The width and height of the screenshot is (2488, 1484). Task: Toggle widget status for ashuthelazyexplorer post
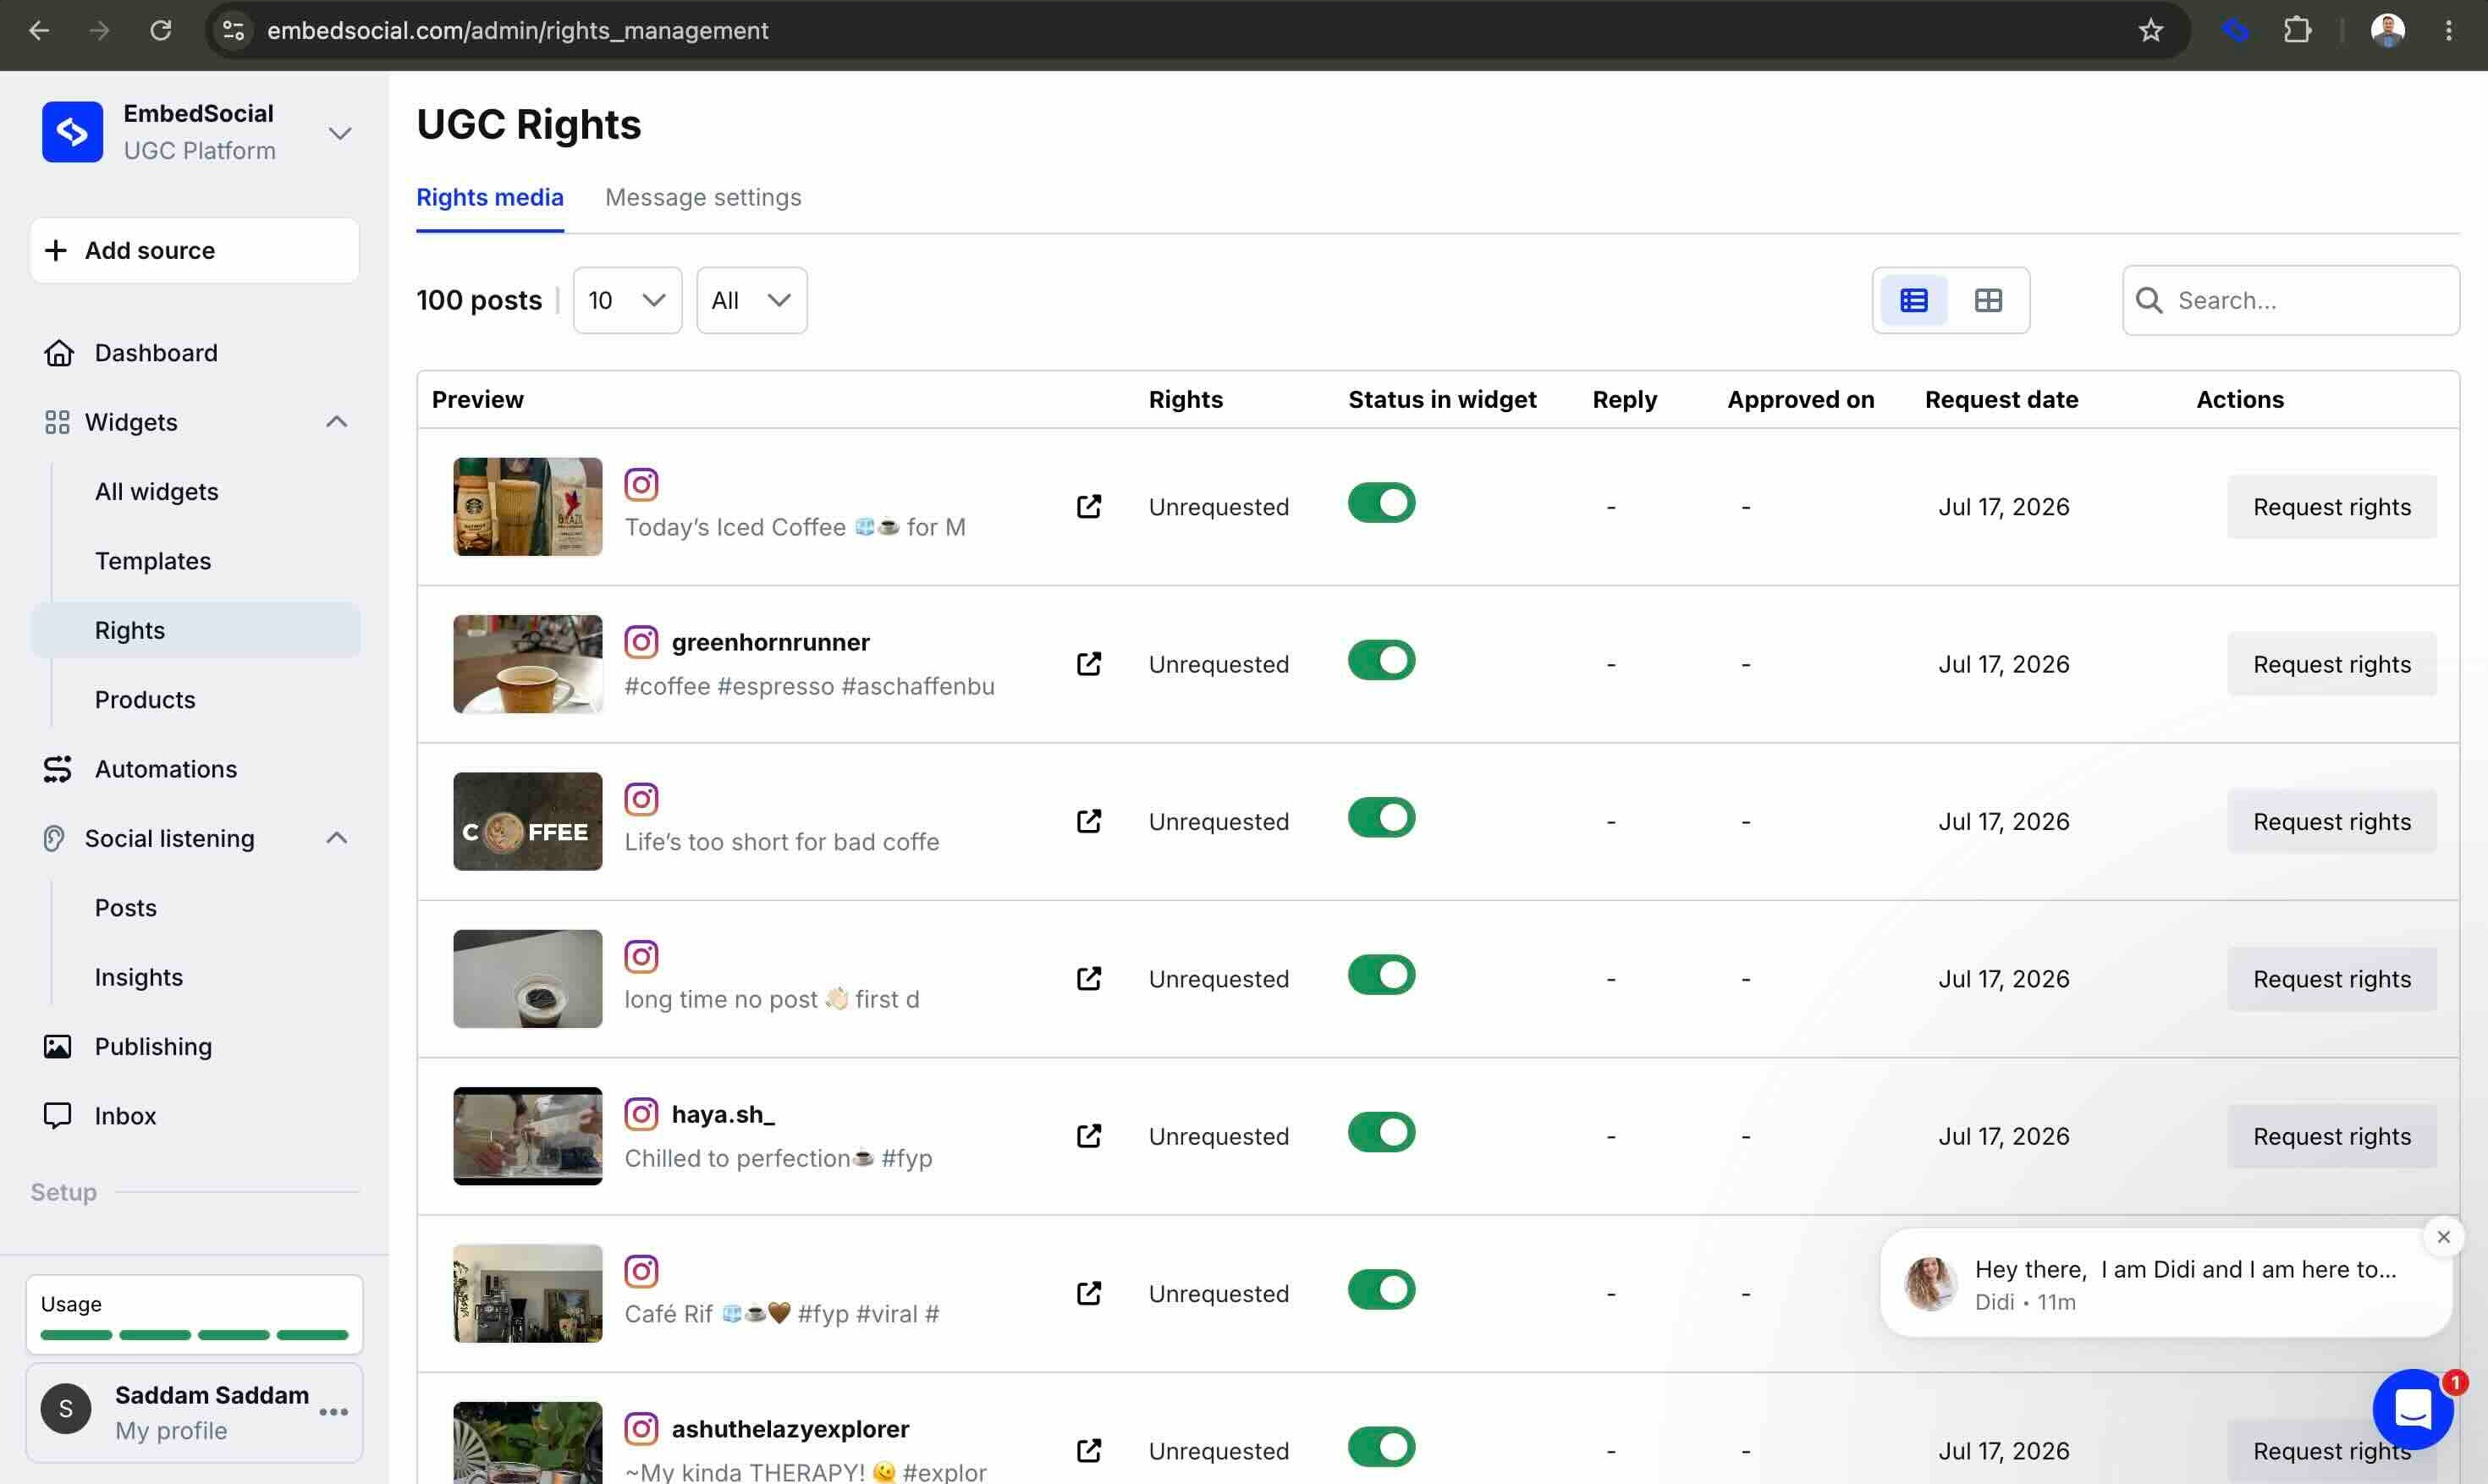(x=1381, y=1447)
